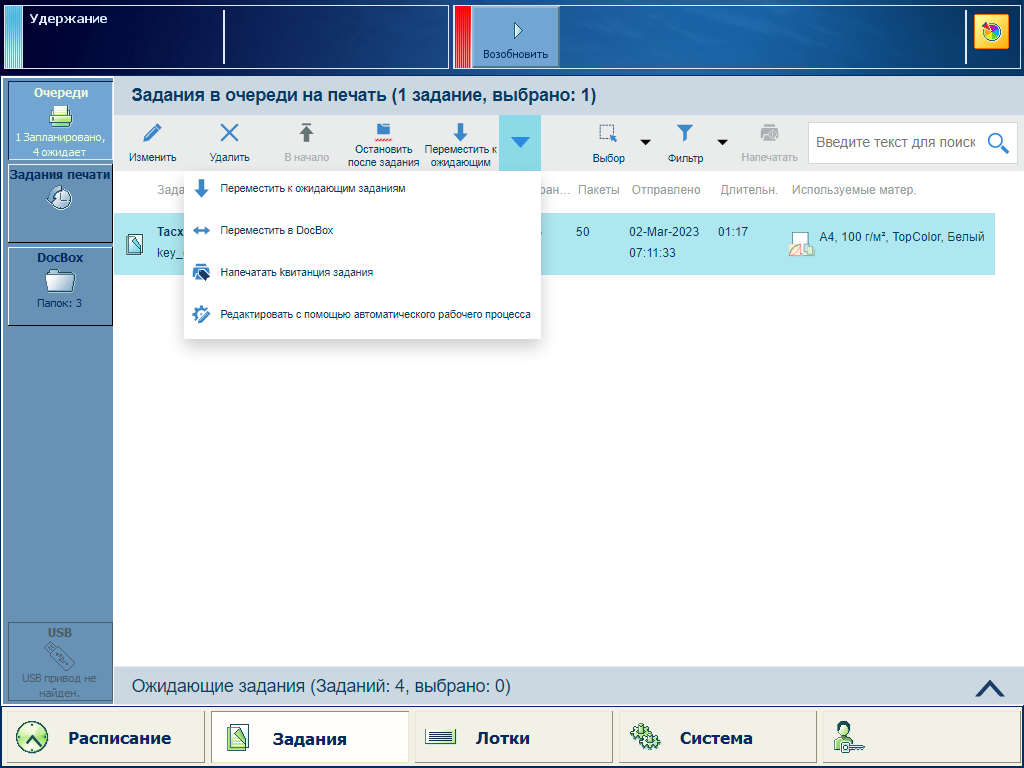
Task: Select Редактировать с помощью автоматического рабочего процесса
Action: pos(362,314)
